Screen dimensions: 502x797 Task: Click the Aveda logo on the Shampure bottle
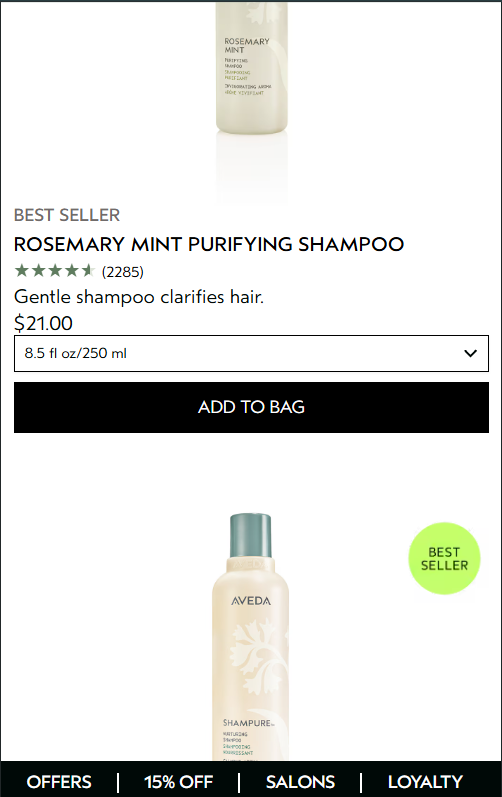[251, 601]
